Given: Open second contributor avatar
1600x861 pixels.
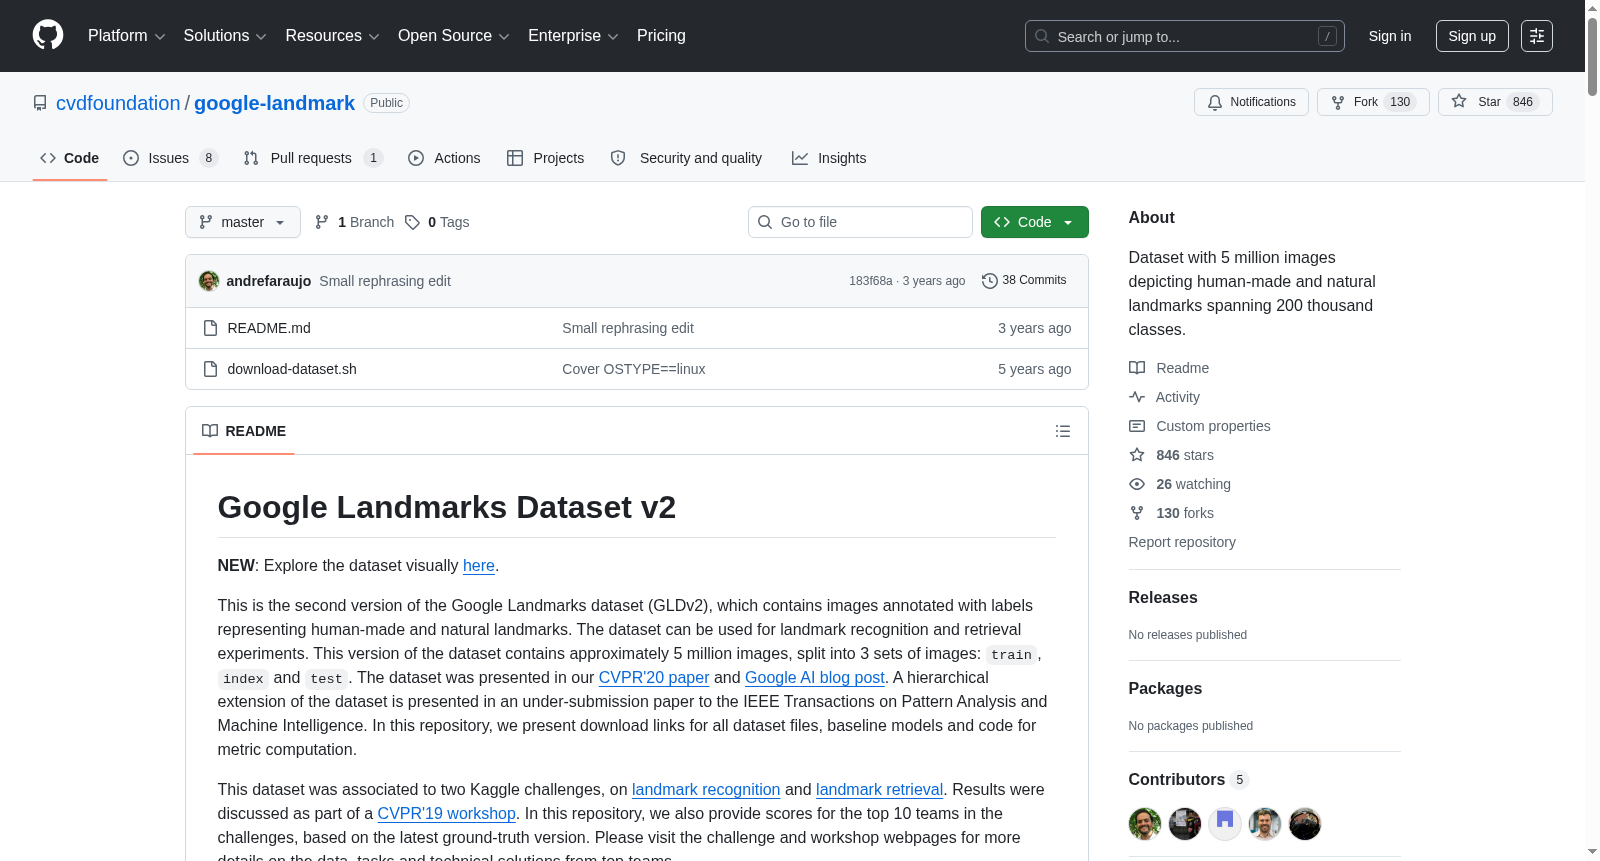Looking at the screenshot, I should point(1185,824).
